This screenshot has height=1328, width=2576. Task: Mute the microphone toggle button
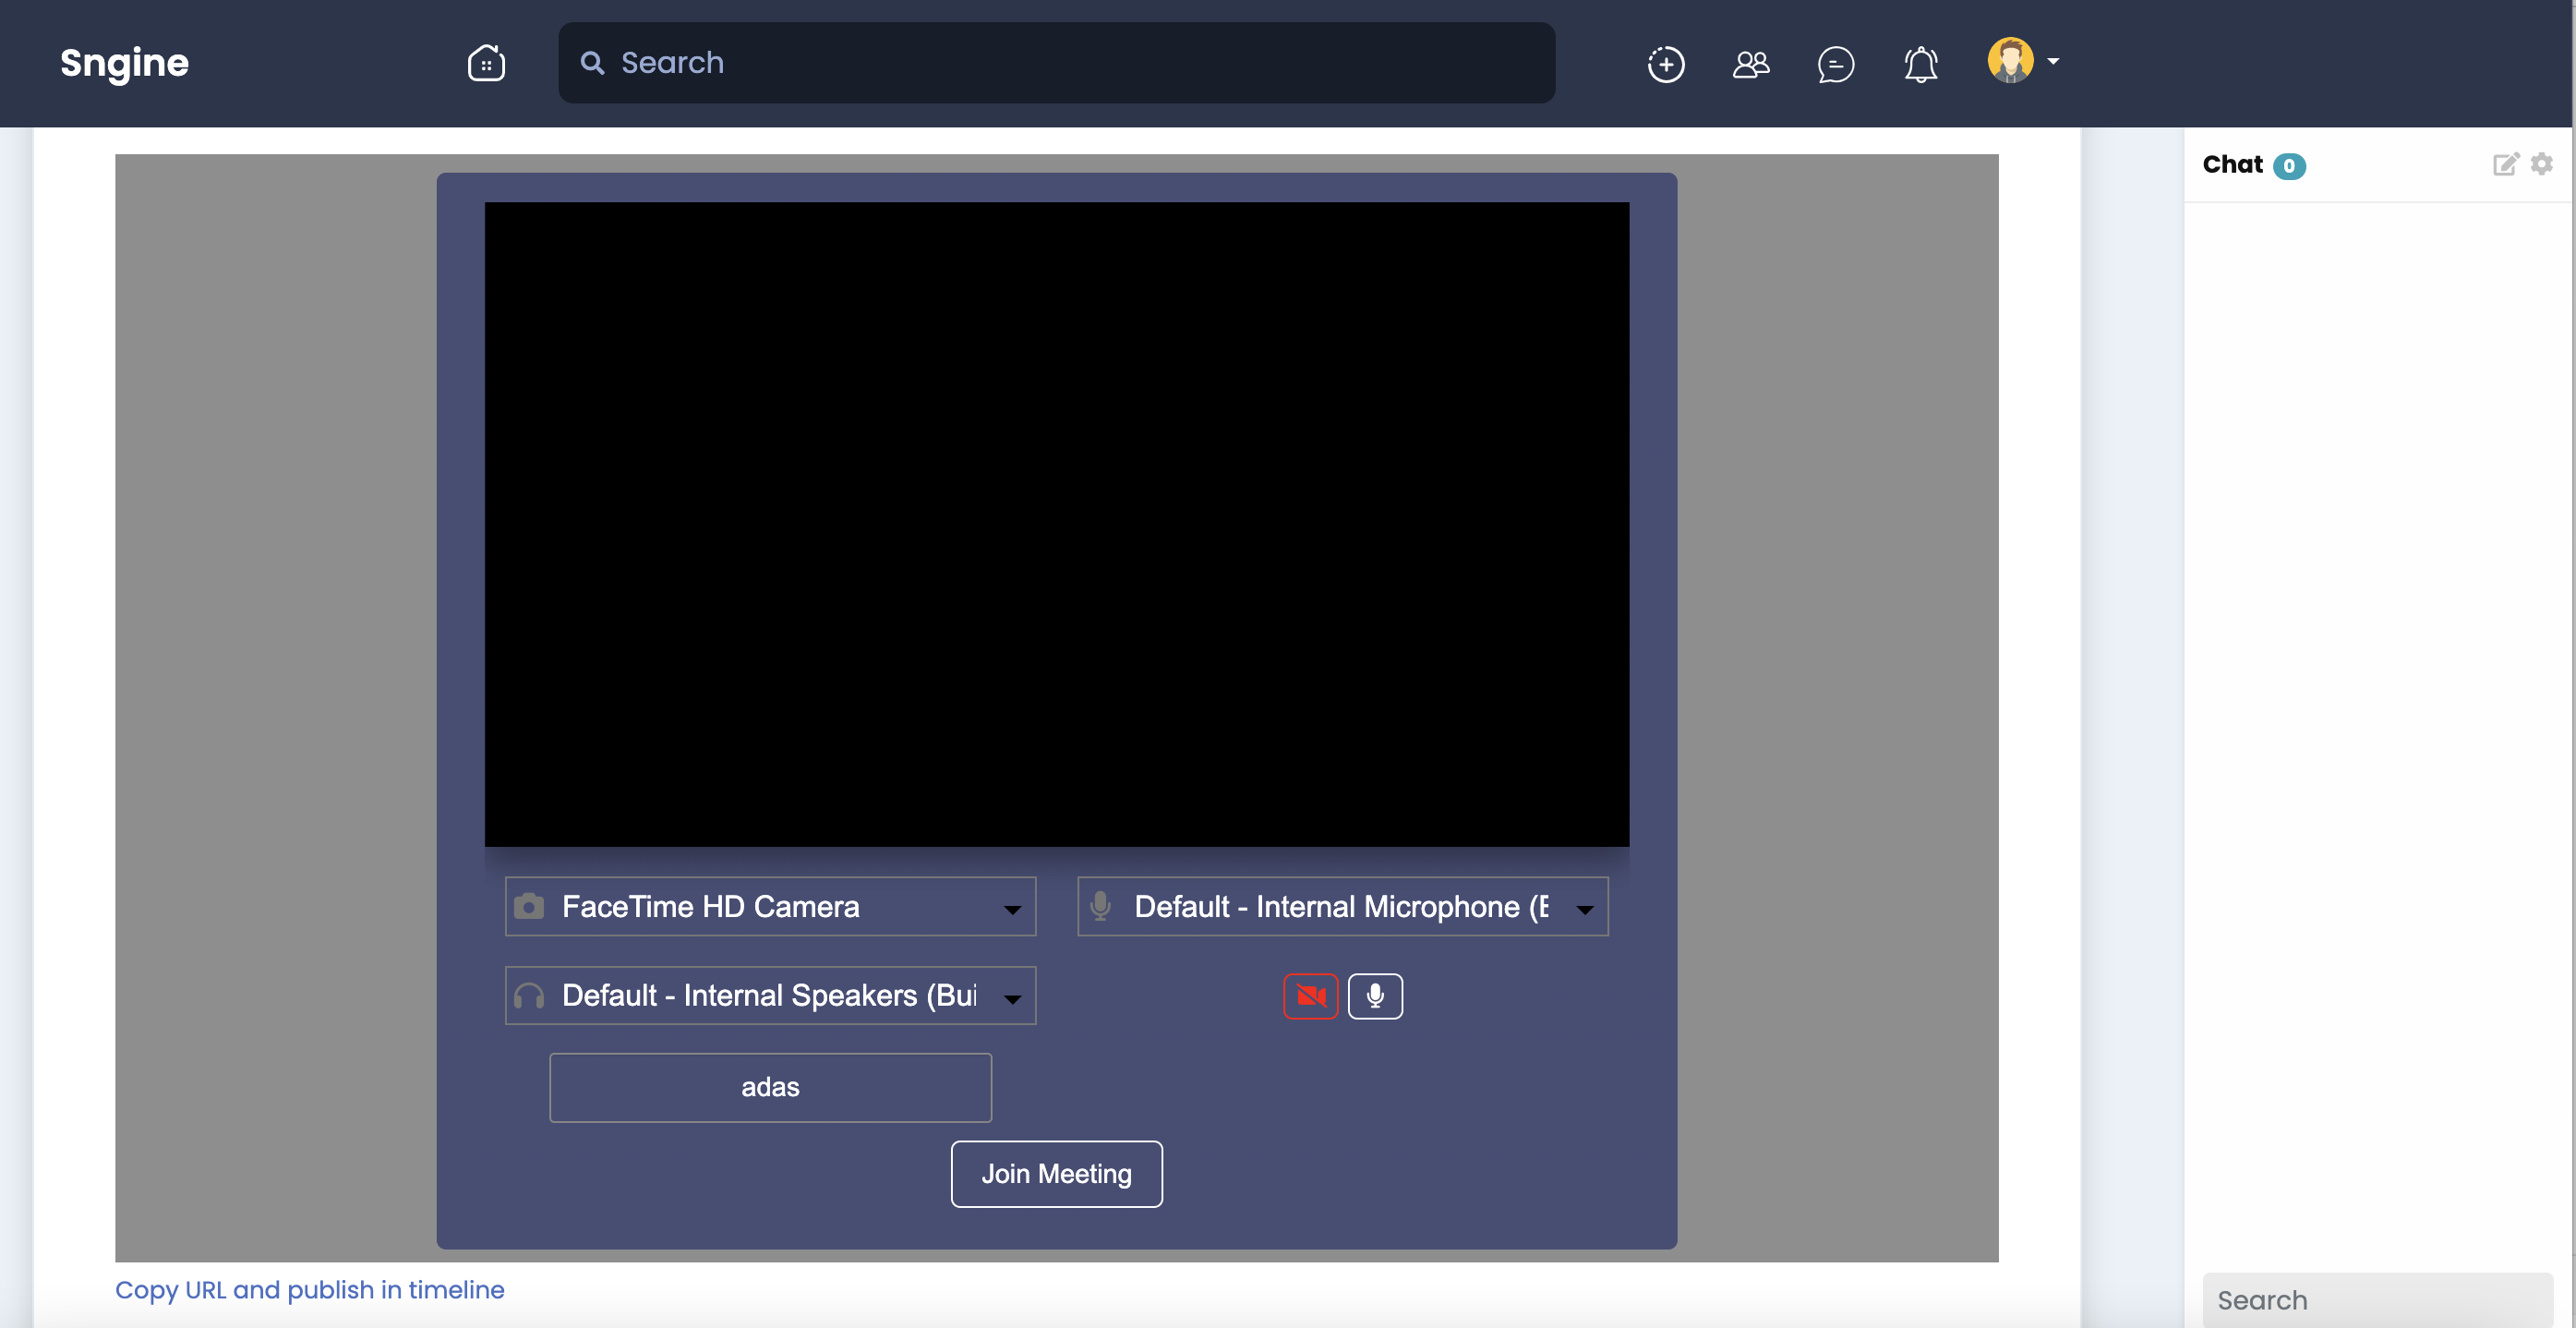[x=1375, y=996]
